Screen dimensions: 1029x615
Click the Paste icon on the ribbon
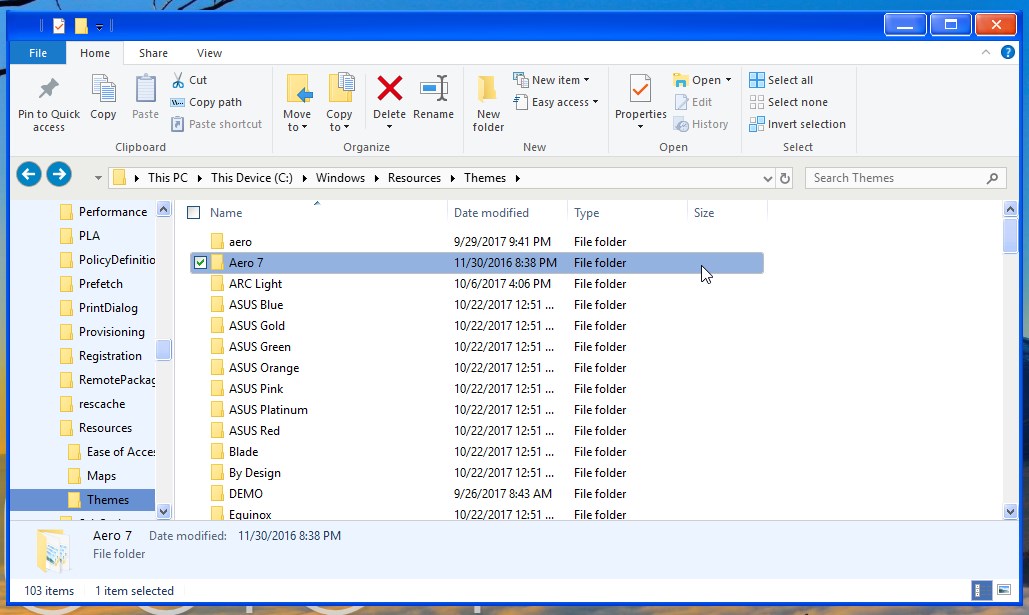(144, 100)
